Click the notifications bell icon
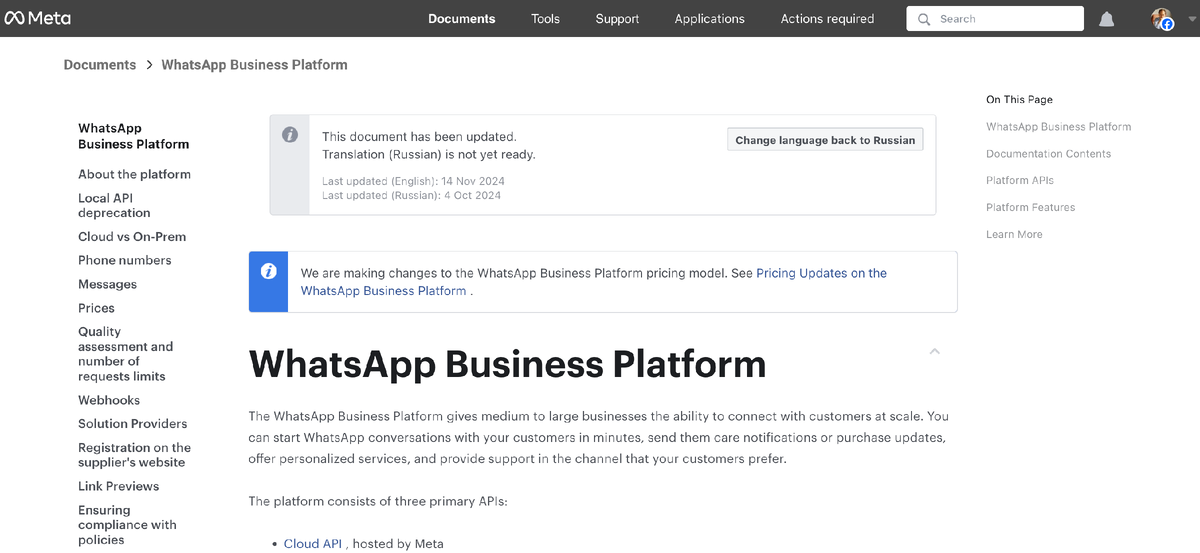The width and height of the screenshot is (1200, 553). click(1106, 19)
